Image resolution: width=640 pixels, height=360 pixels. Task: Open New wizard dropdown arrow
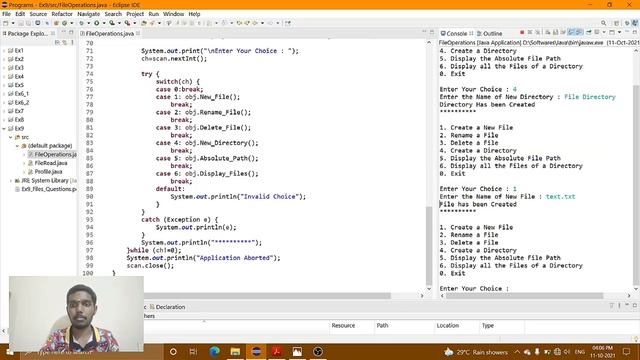13,23
